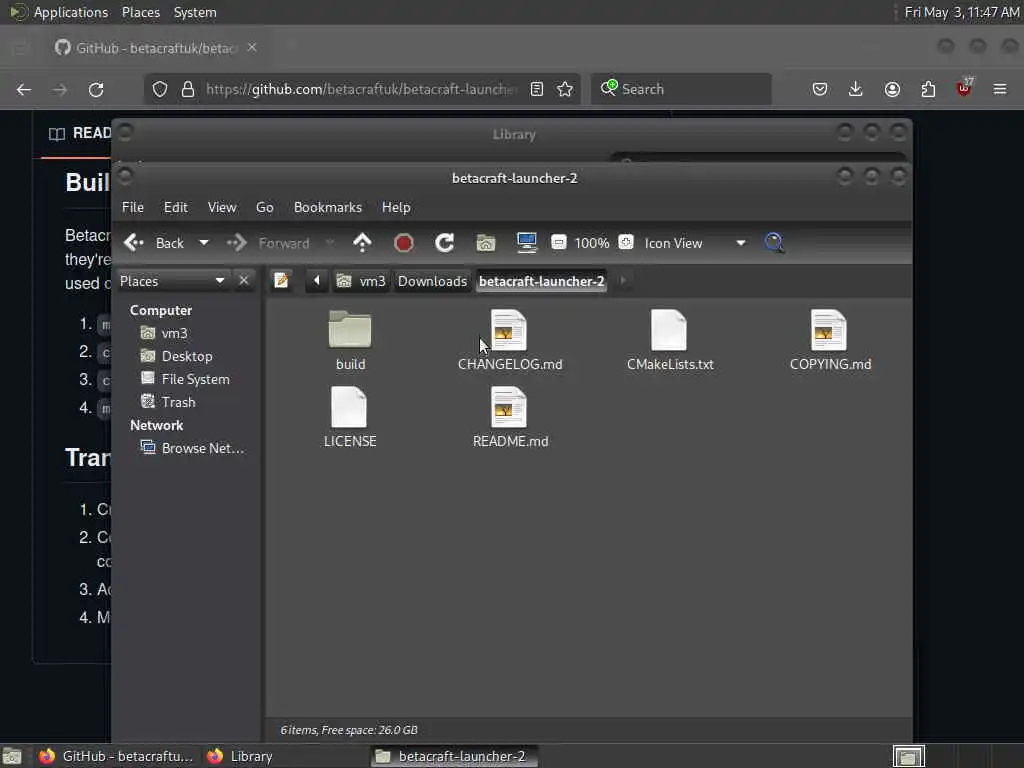This screenshot has width=1024, height=768.
Task: Select LICENSE file
Action: 350,417
